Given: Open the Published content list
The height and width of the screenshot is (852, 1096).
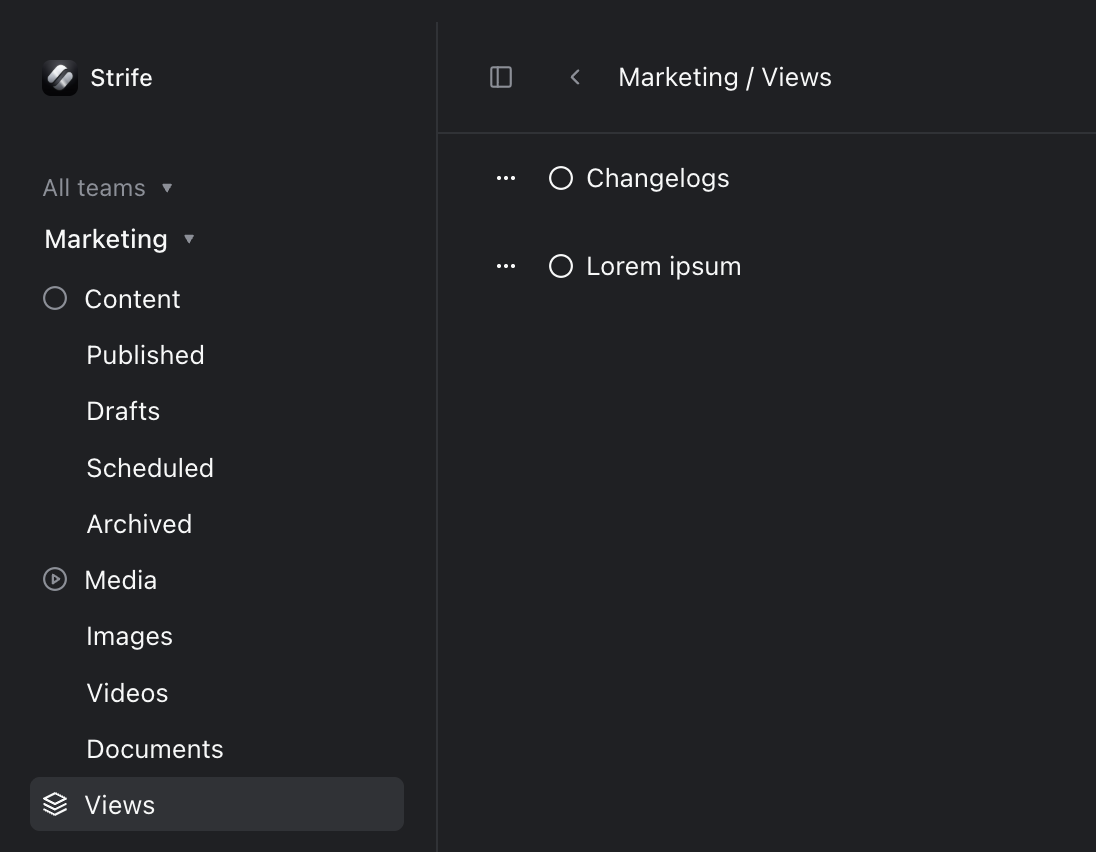Looking at the screenshot, I should point(145,355).
